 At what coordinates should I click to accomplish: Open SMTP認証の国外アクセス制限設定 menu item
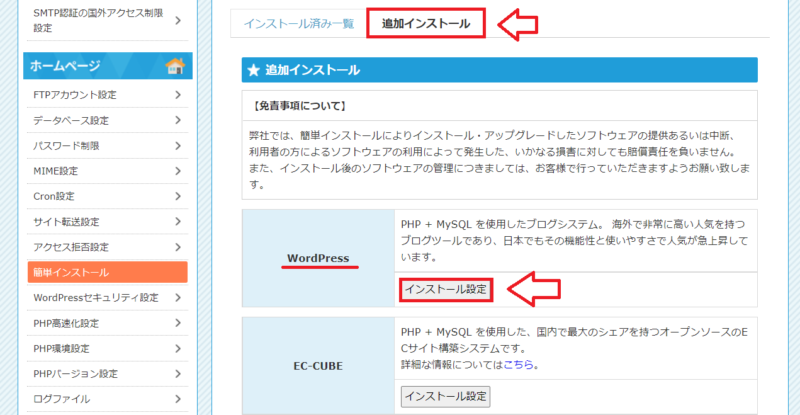click(107, 20)
